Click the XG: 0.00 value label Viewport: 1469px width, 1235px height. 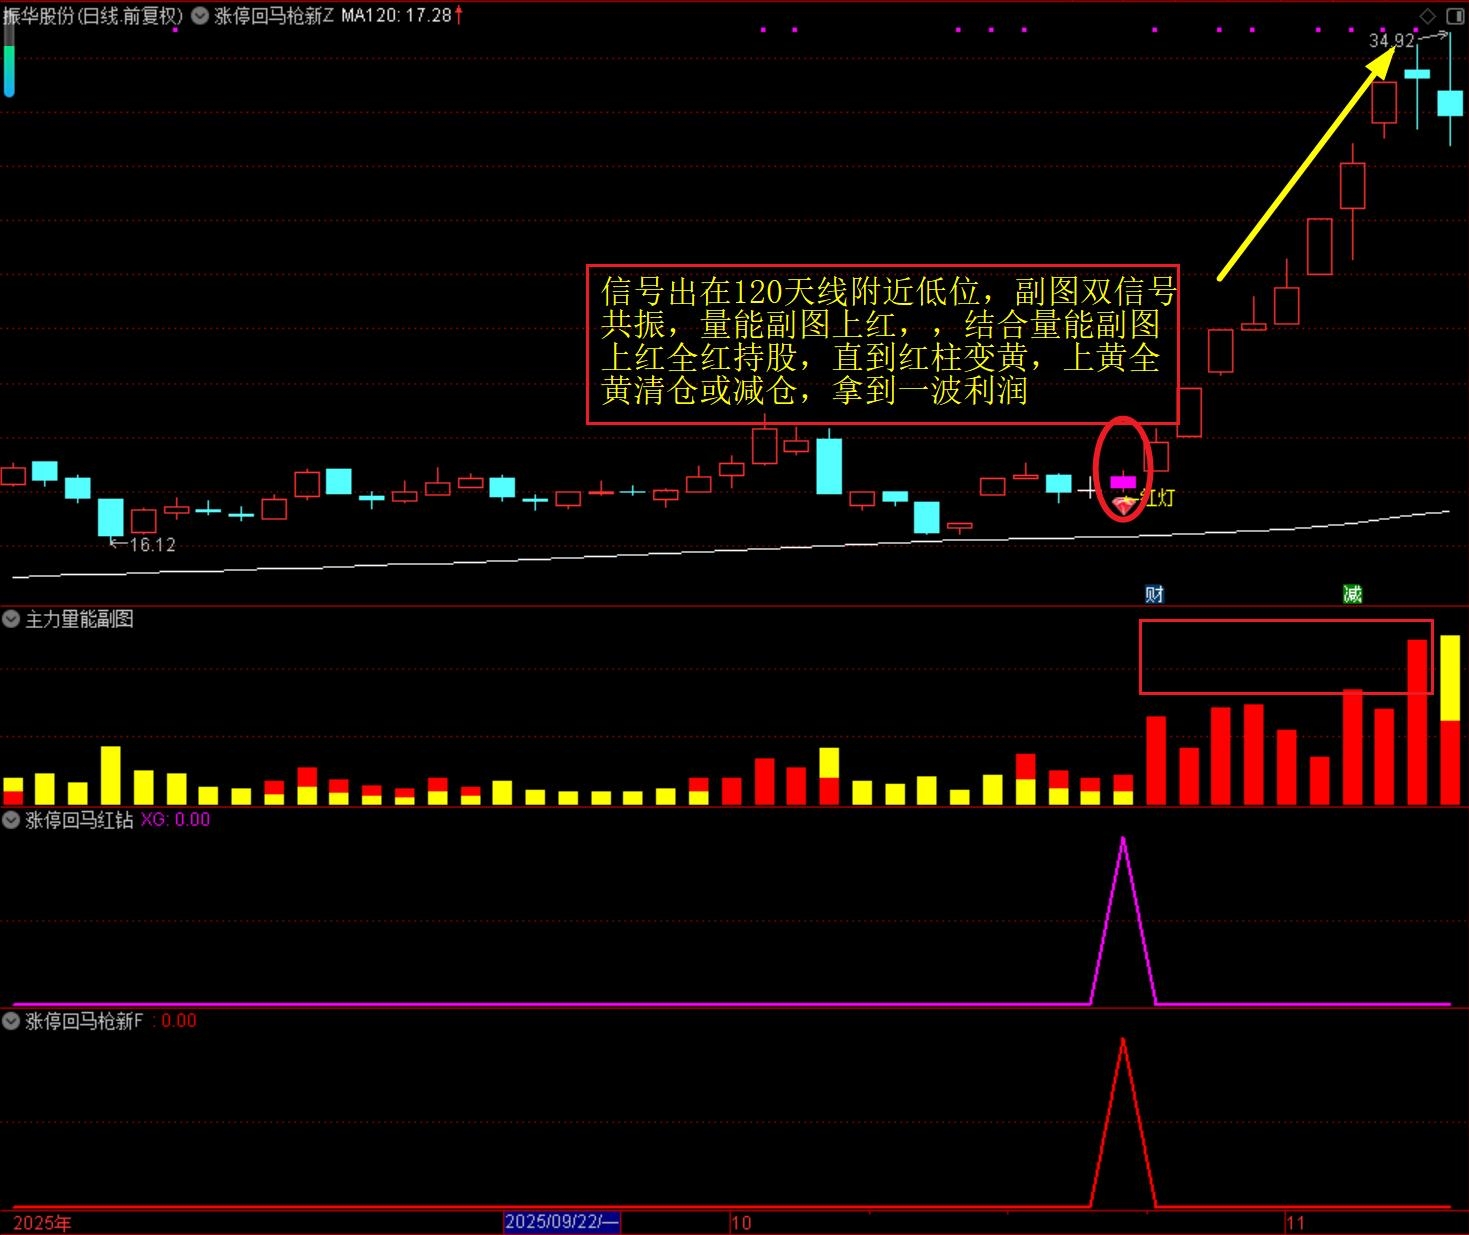click(x=175, y=820)
